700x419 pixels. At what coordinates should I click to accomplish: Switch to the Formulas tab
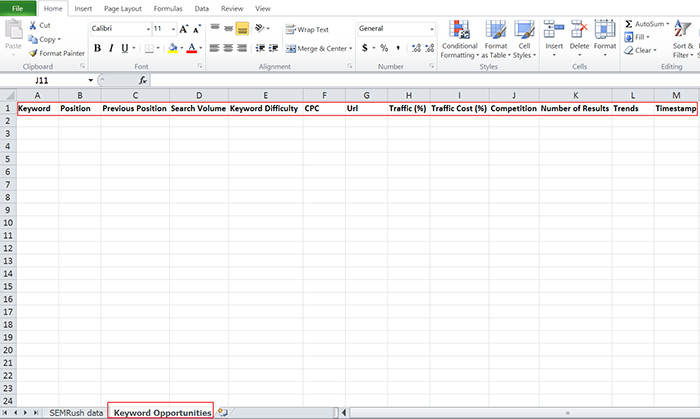coord(168,8)
